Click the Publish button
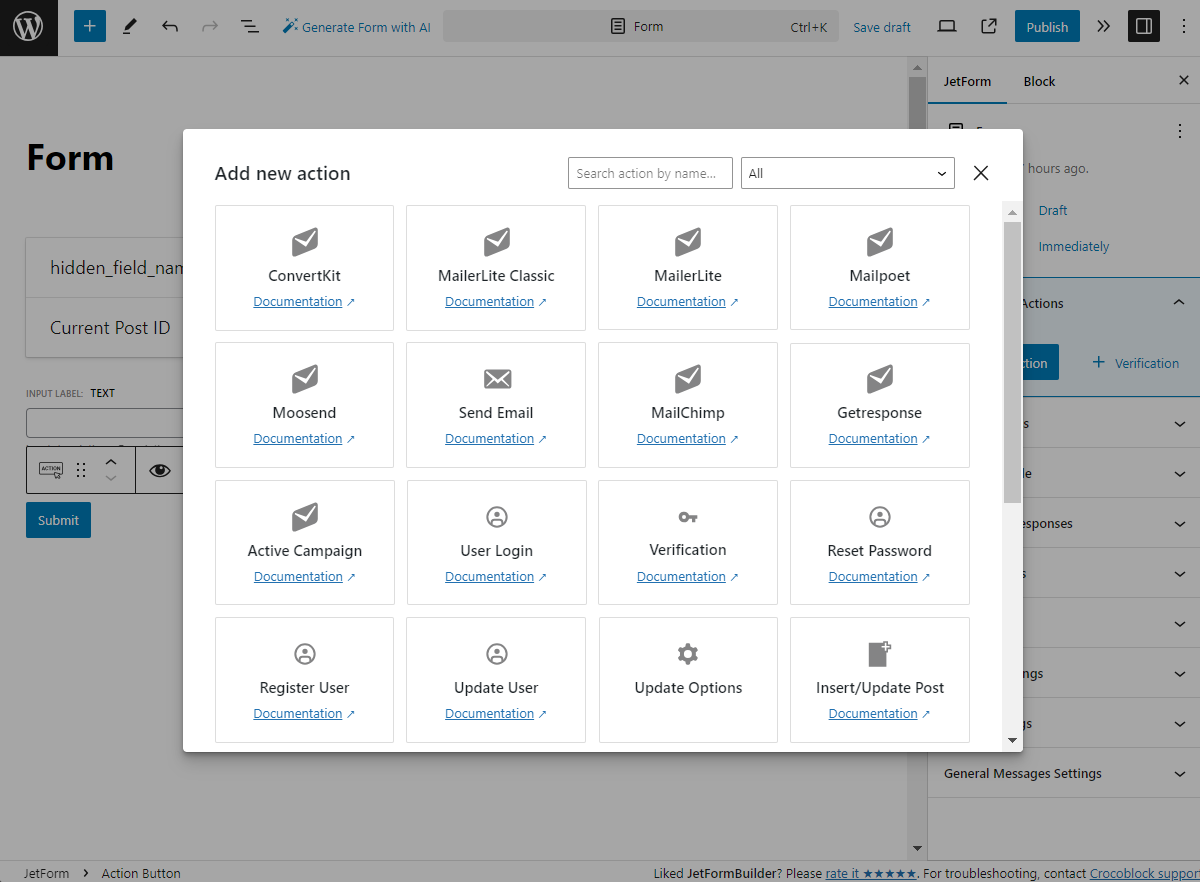 (x=1047, y=27)
